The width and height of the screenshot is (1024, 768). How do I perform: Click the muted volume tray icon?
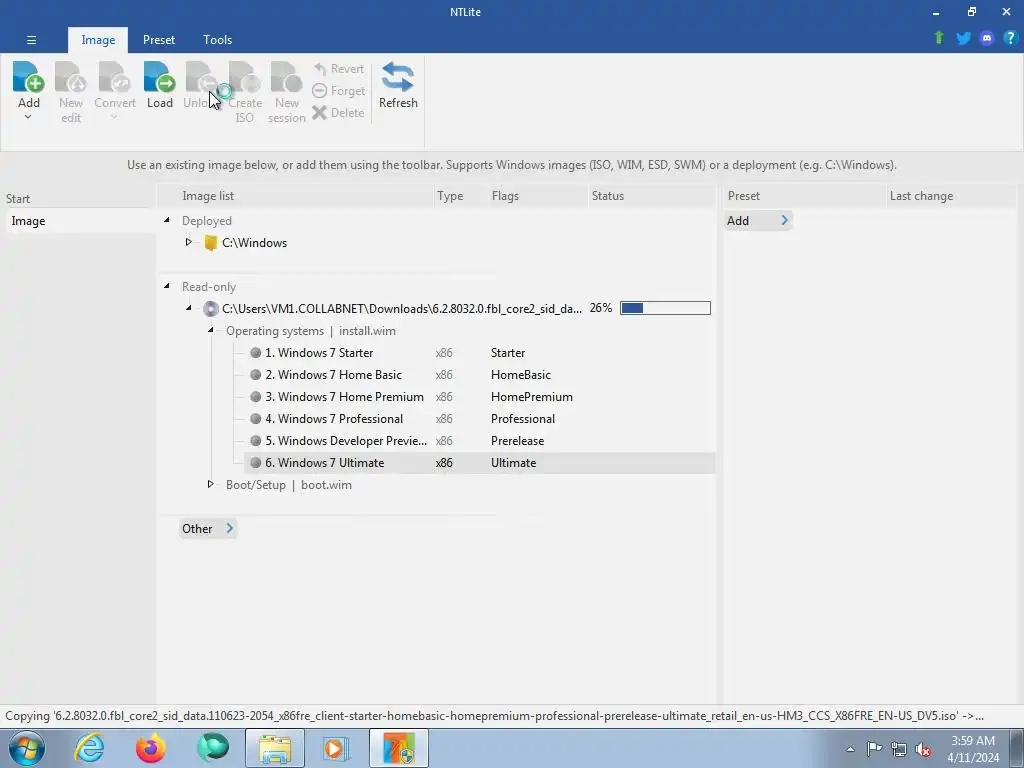pyautogui.click(x=923, y=749)
